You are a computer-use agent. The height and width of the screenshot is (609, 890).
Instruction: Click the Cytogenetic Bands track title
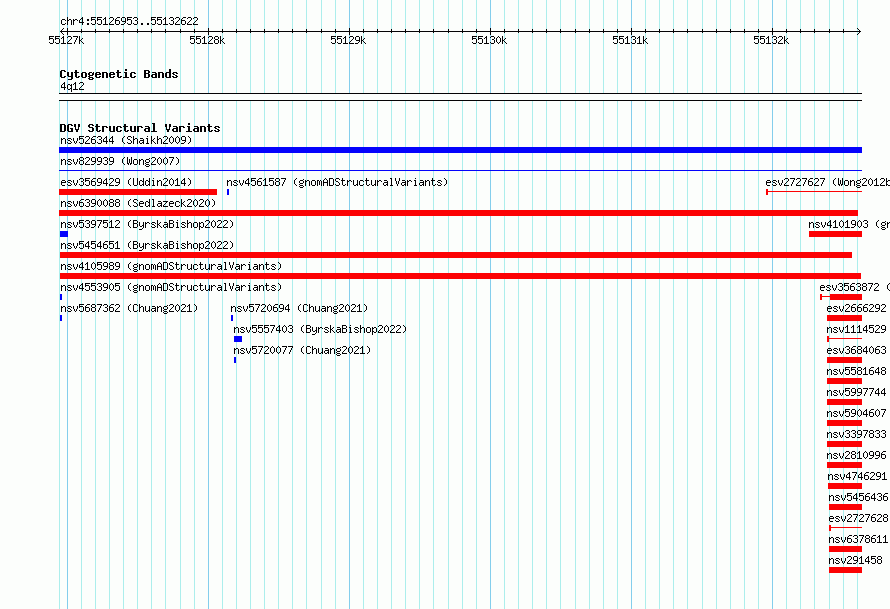point(119,74)
